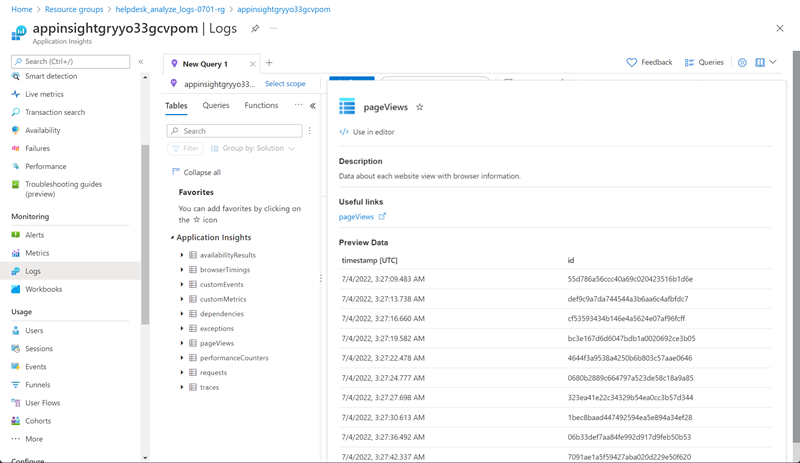The image size is (800, 463).
Task: Open Metrics under Monitoring
Action: (37, 253)
